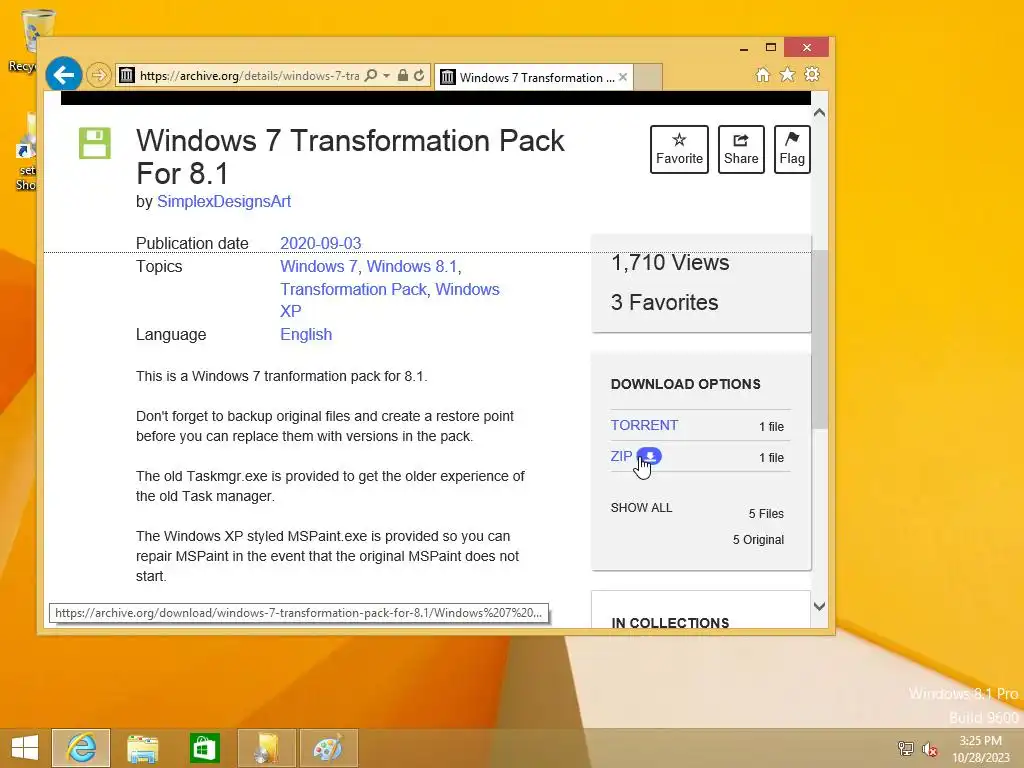Click the 5 Original files text

758,539
